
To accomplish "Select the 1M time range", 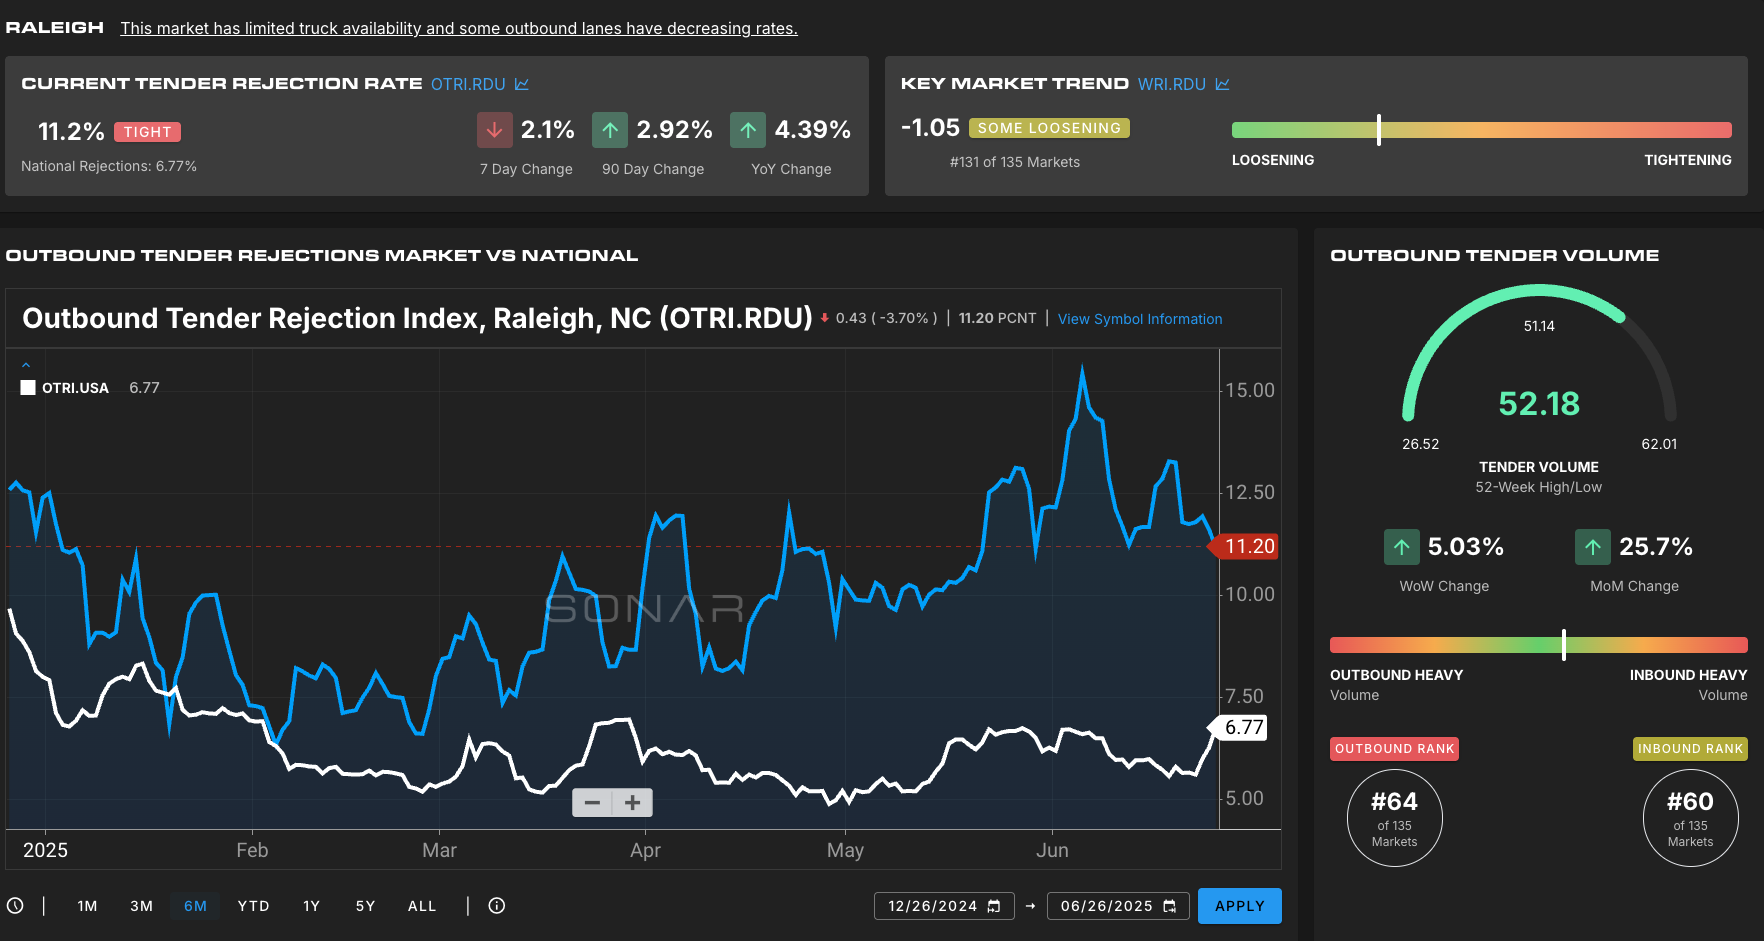I will (87, 906).
